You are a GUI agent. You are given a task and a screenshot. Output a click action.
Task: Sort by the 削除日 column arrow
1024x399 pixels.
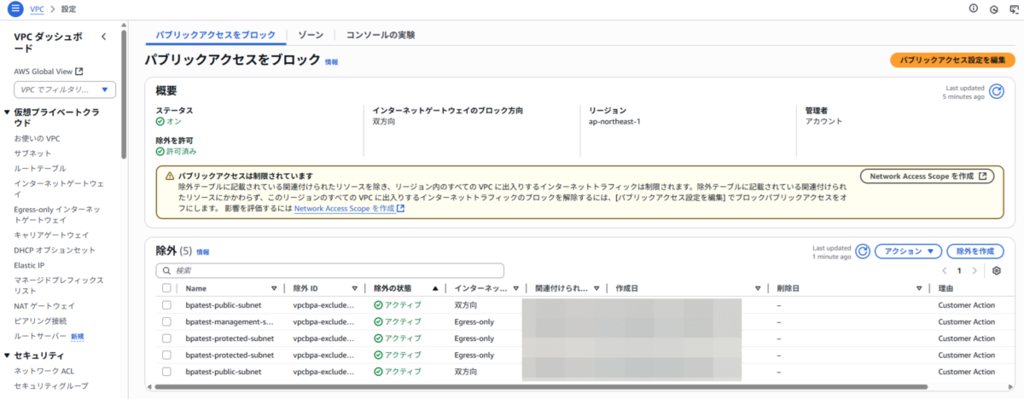click(x=919, y=288)
